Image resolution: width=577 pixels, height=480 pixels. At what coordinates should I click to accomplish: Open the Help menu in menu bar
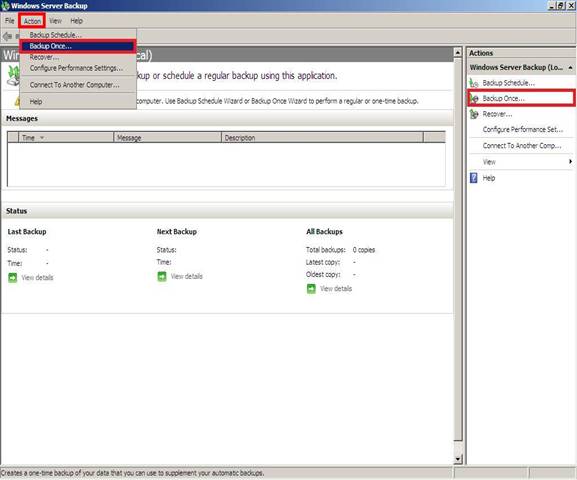tap(77, 21)
